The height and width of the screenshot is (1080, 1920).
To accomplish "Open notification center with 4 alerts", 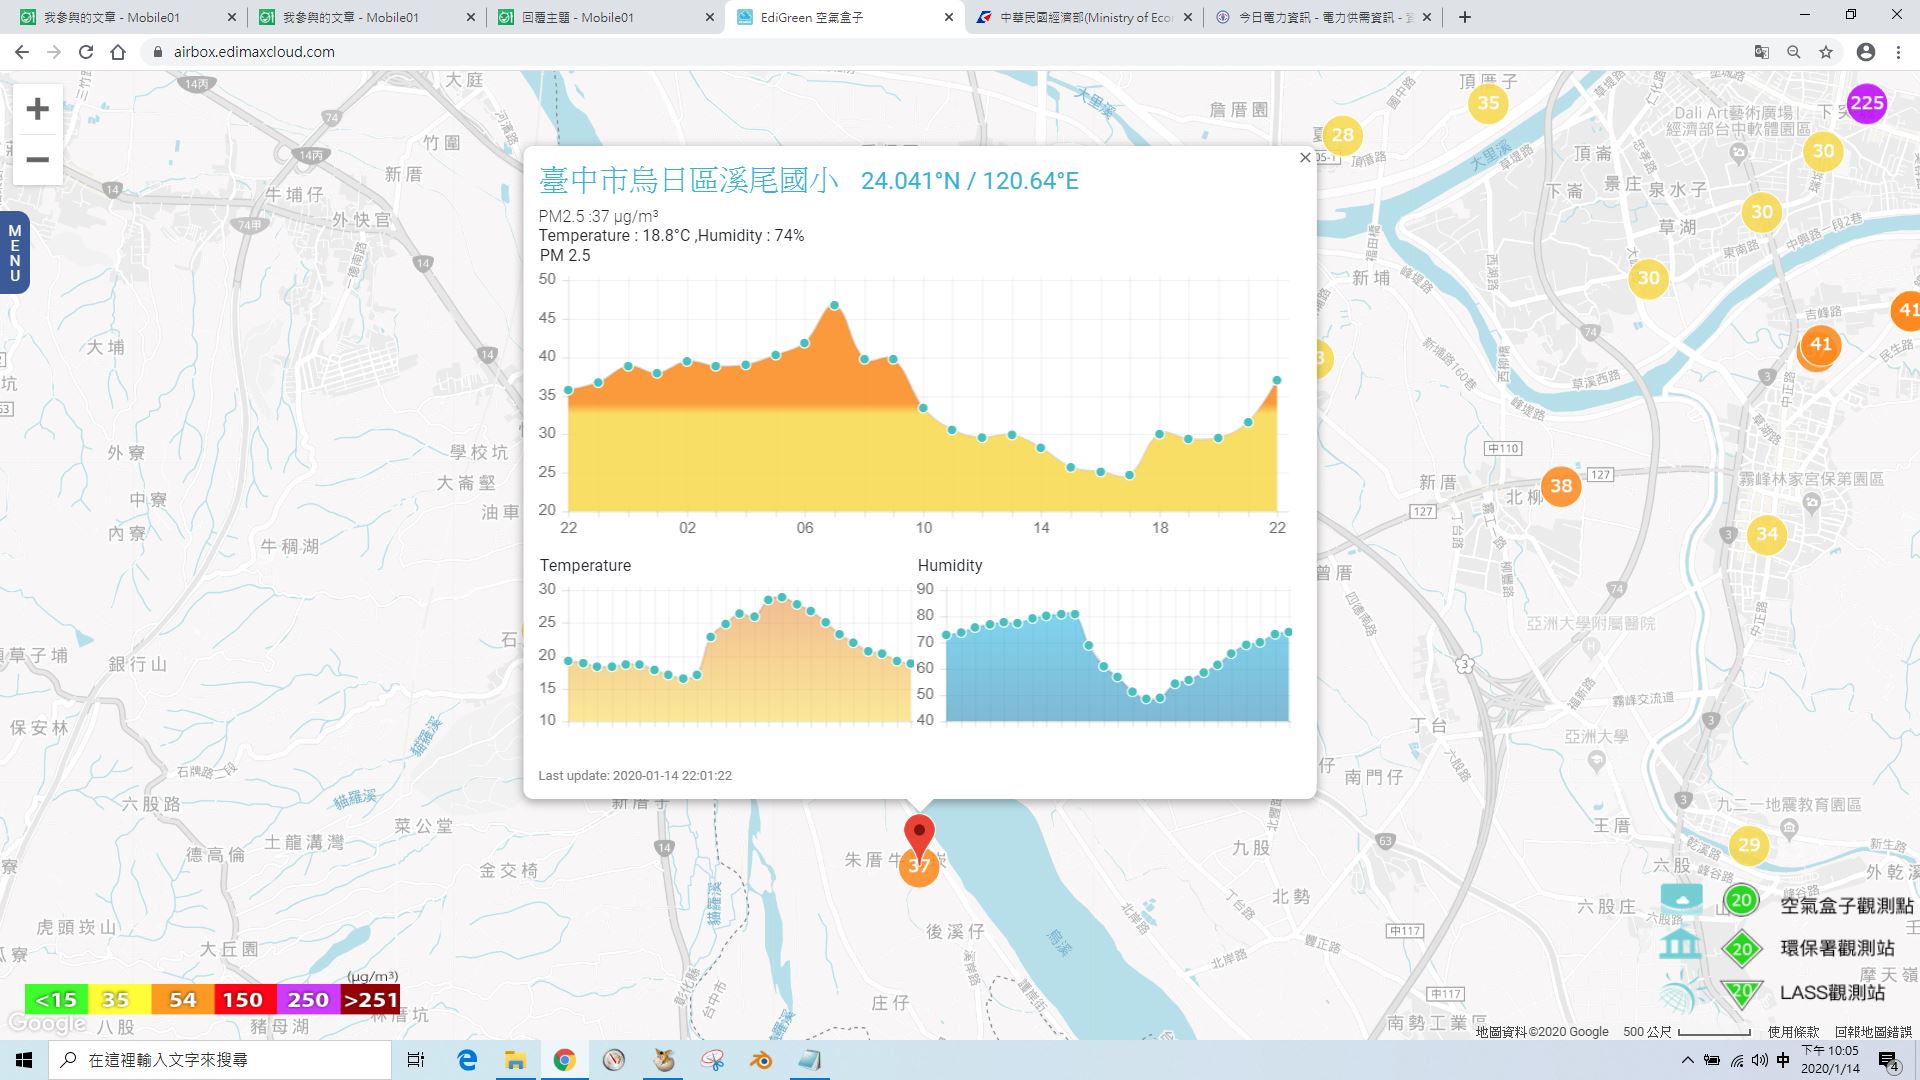I will tap(1888, 1060).
